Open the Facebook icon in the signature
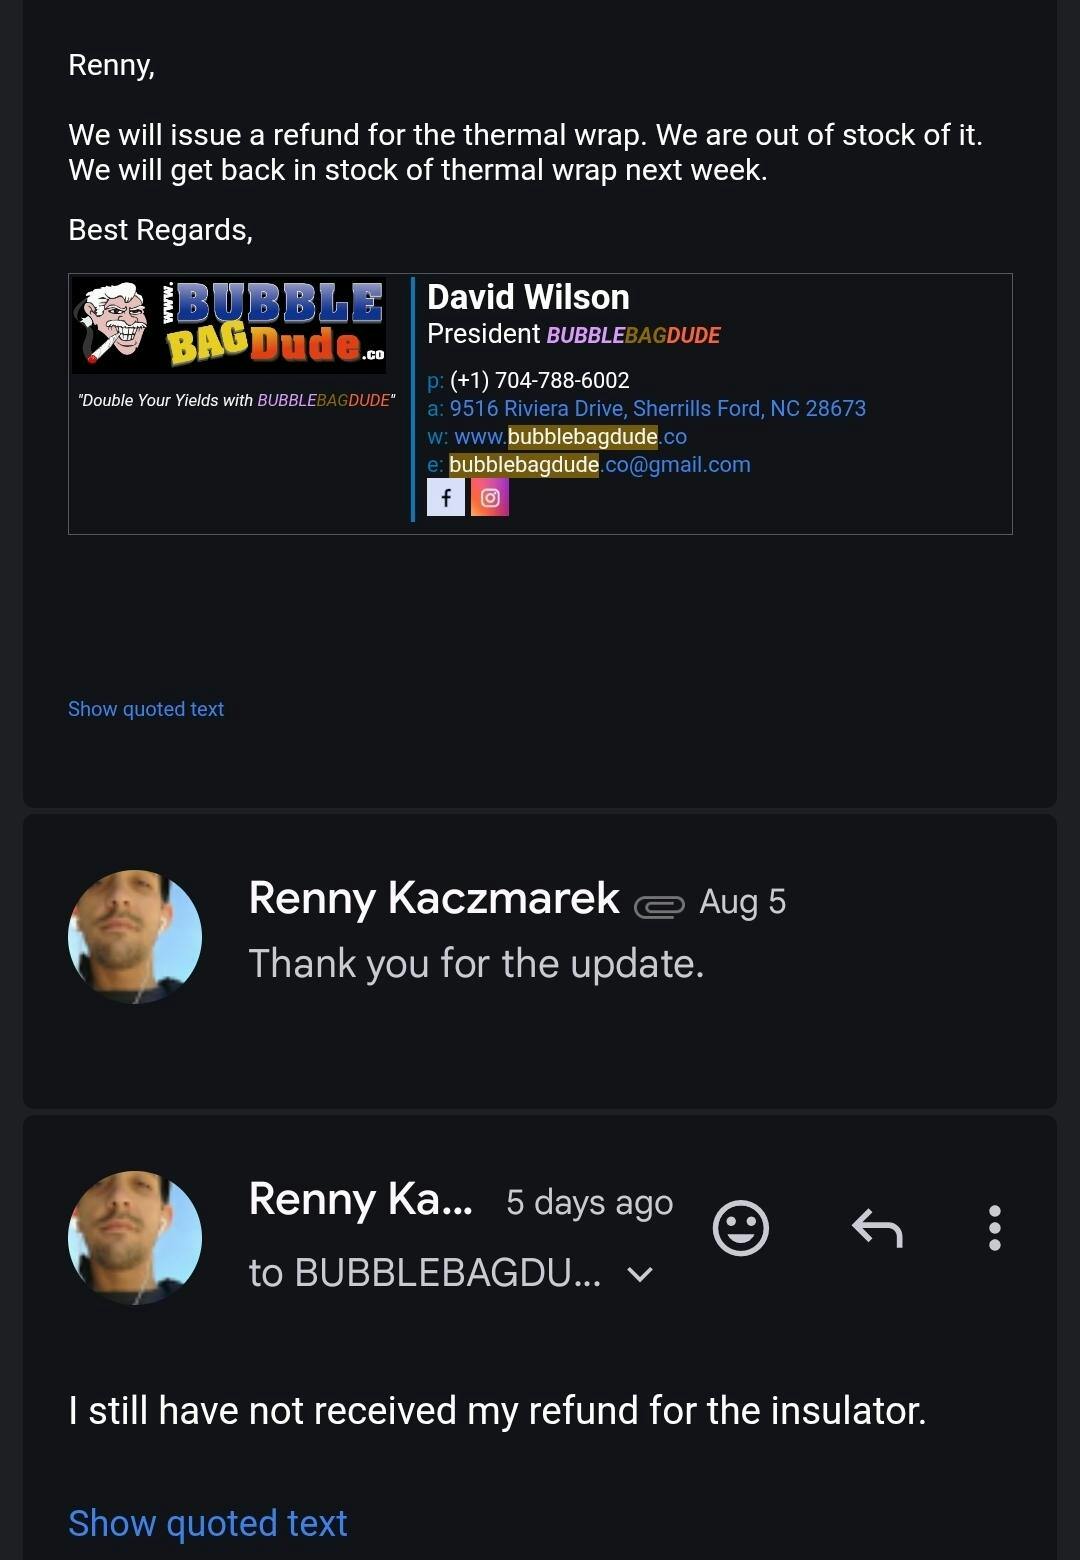Screen dimensions: 1080x1560 (x=446, y=497)
